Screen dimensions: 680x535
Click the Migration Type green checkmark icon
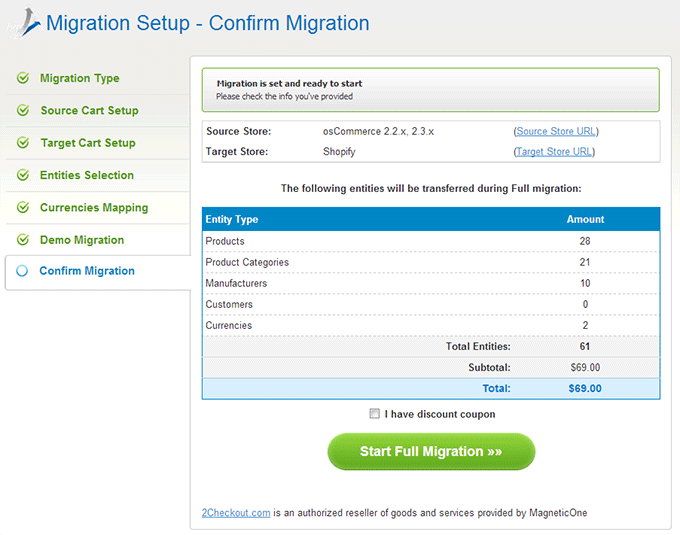23,78
